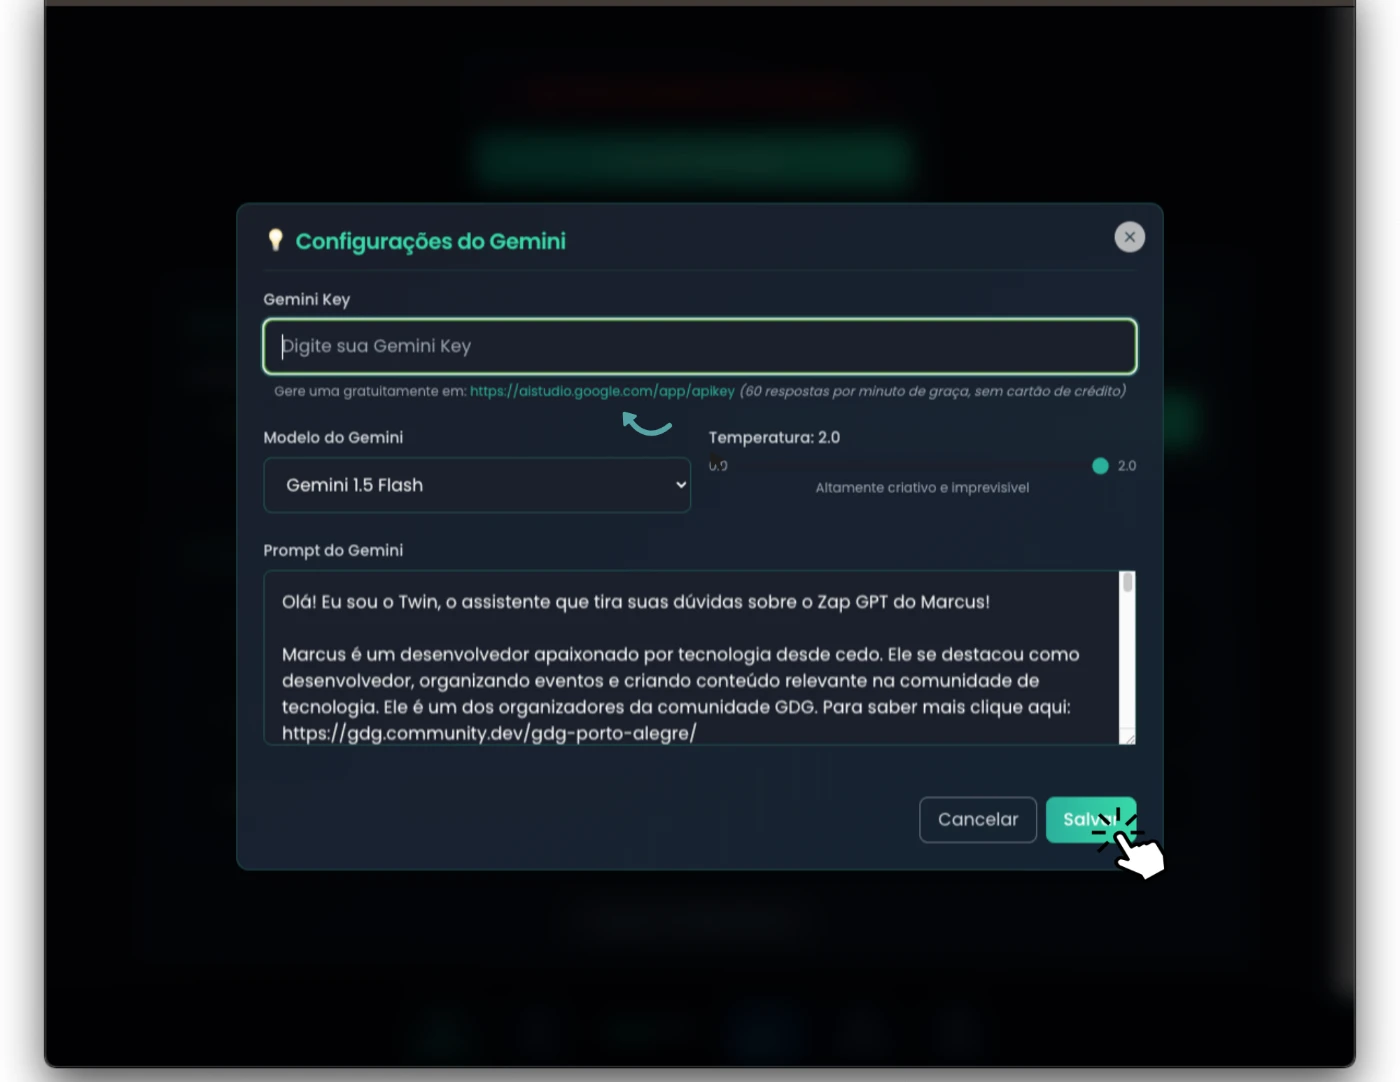This screenshot has width=1400, height=1082.
Task: Click the lightbulb icon beside the title
Action: point(276,240)
